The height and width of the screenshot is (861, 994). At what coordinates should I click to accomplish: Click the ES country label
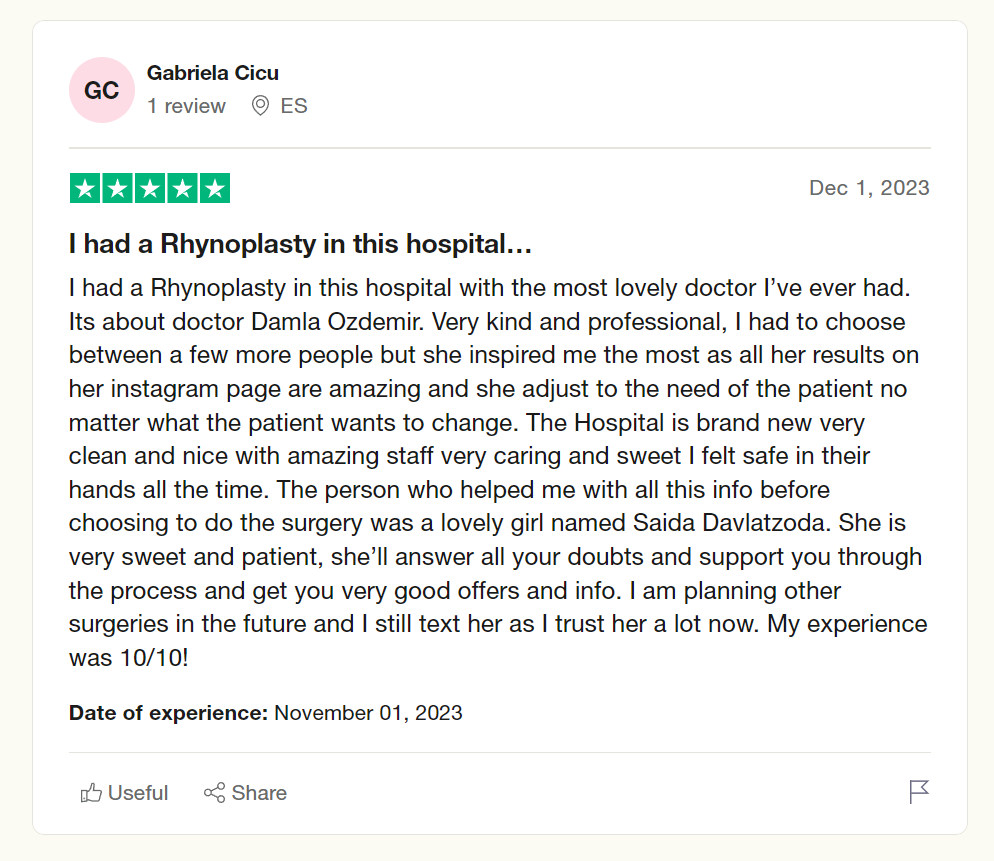(294, 106)
